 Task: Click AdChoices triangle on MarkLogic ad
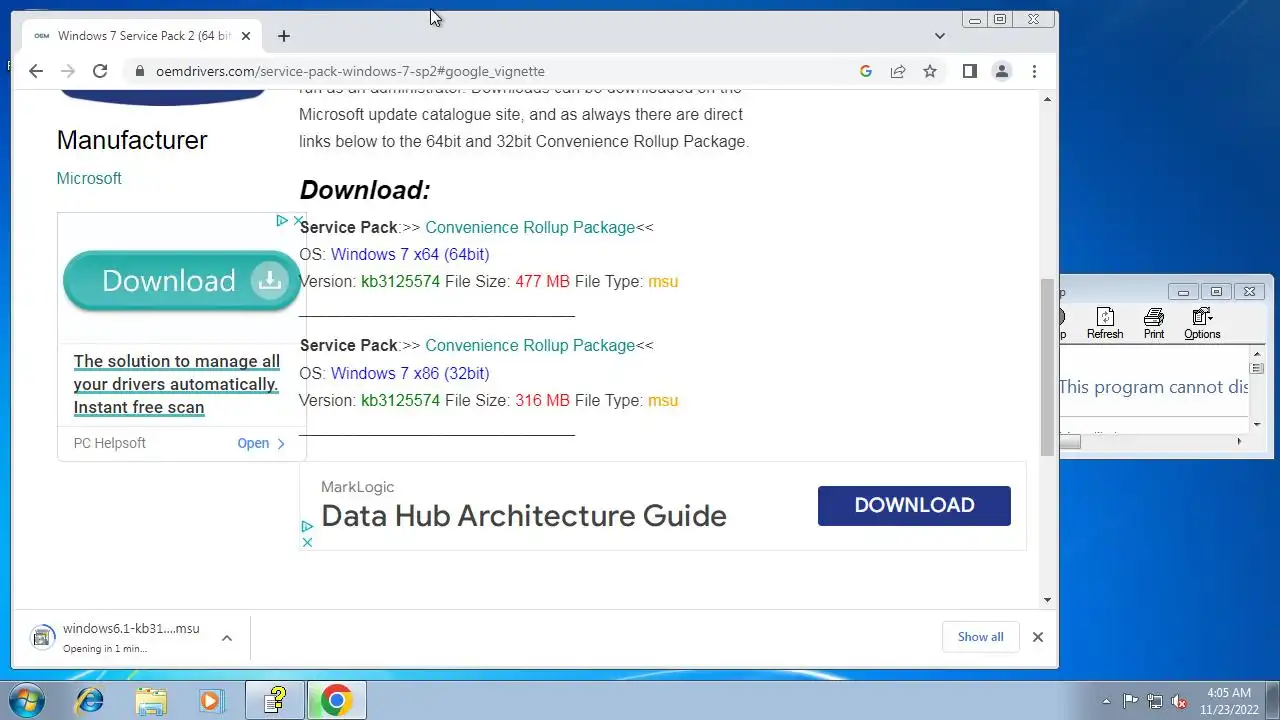[x=307, y=526]
